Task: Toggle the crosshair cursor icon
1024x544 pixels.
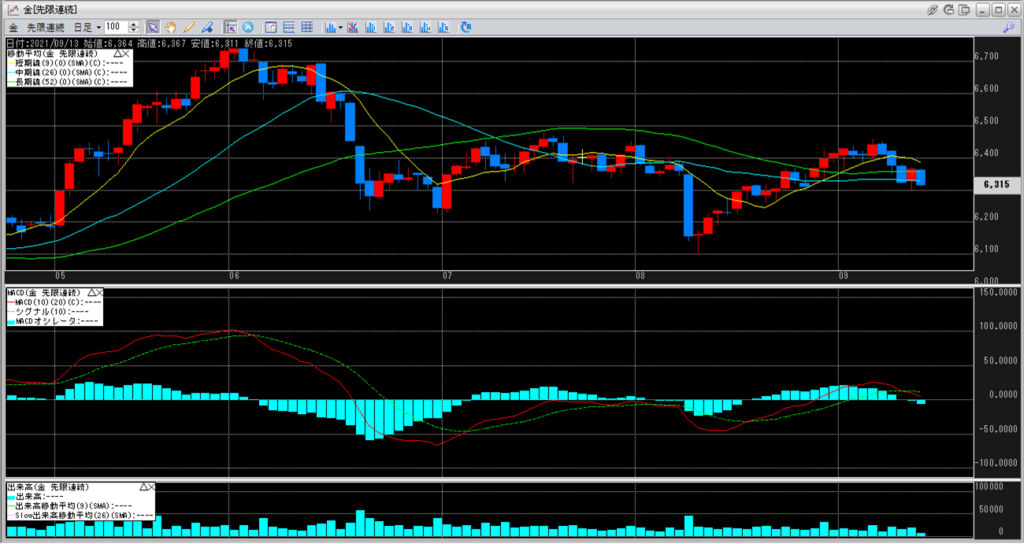Action: tap(230, 27)
